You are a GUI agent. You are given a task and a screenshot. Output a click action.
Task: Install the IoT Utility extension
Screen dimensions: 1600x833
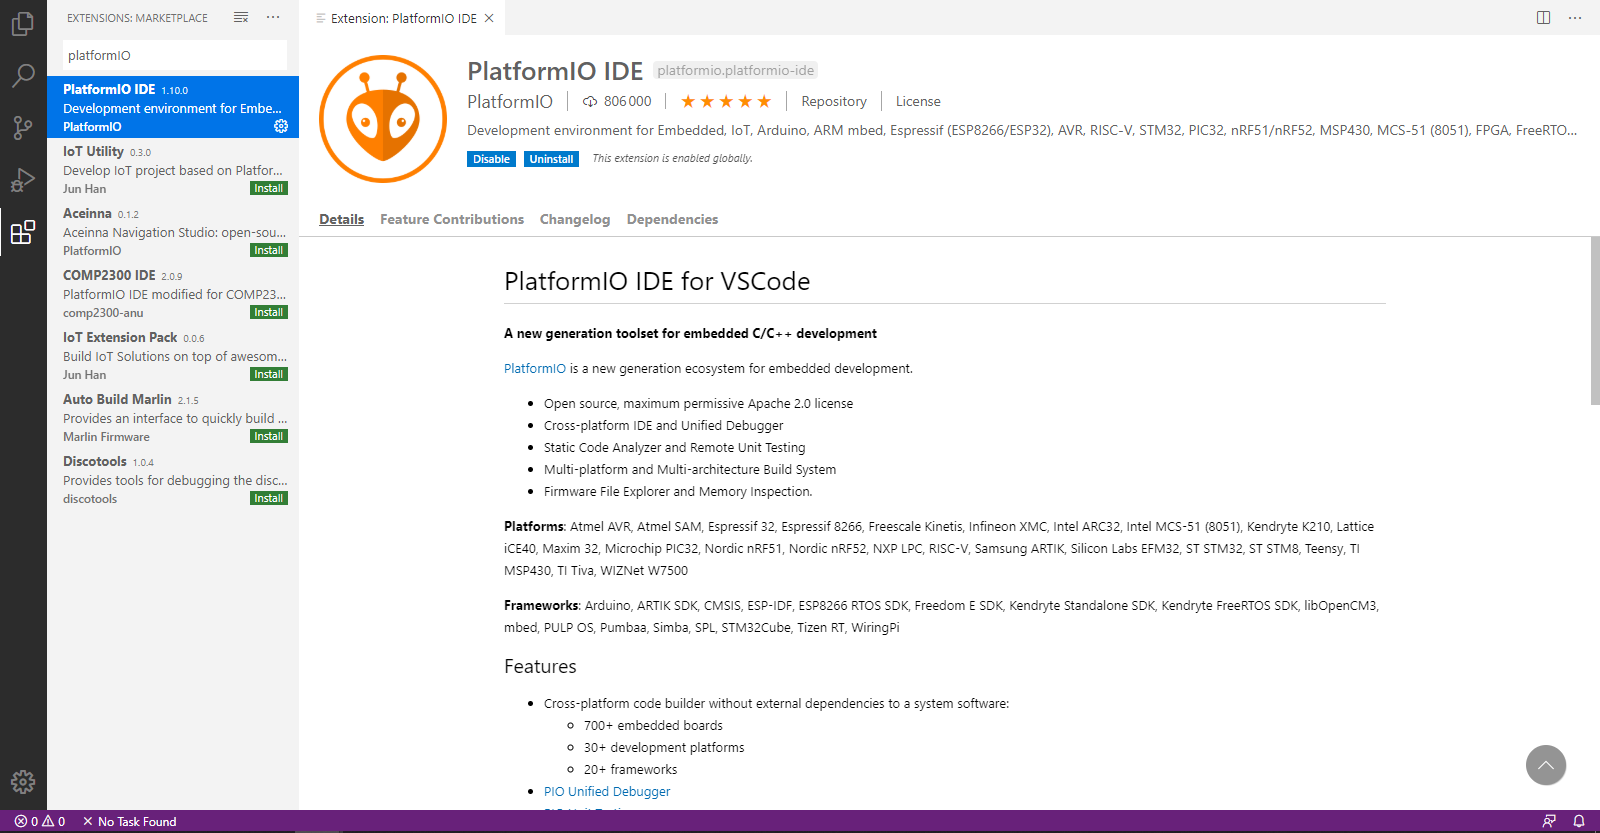pos(268,188)
